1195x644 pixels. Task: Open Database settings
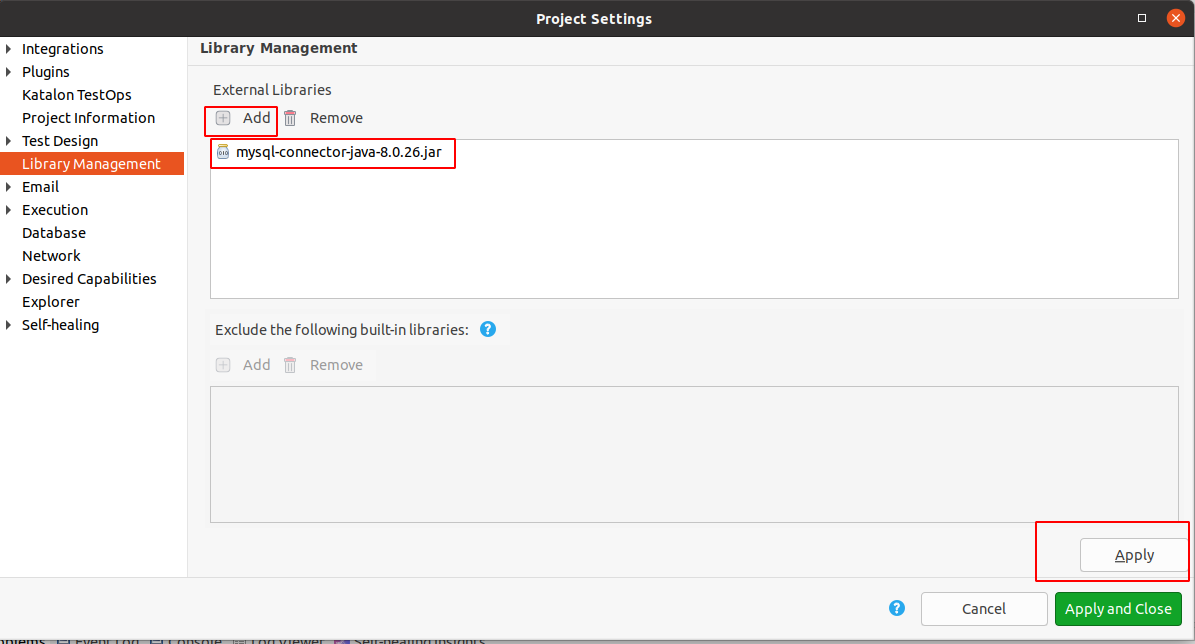54,233
